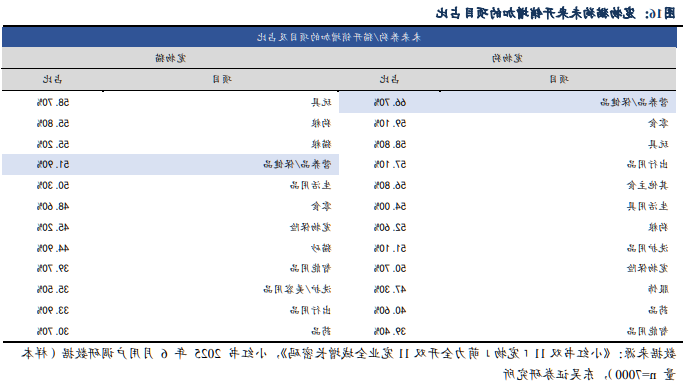Click the "项目" header under 宠物狗
The image size is (684, 388).
coord(559,79)
